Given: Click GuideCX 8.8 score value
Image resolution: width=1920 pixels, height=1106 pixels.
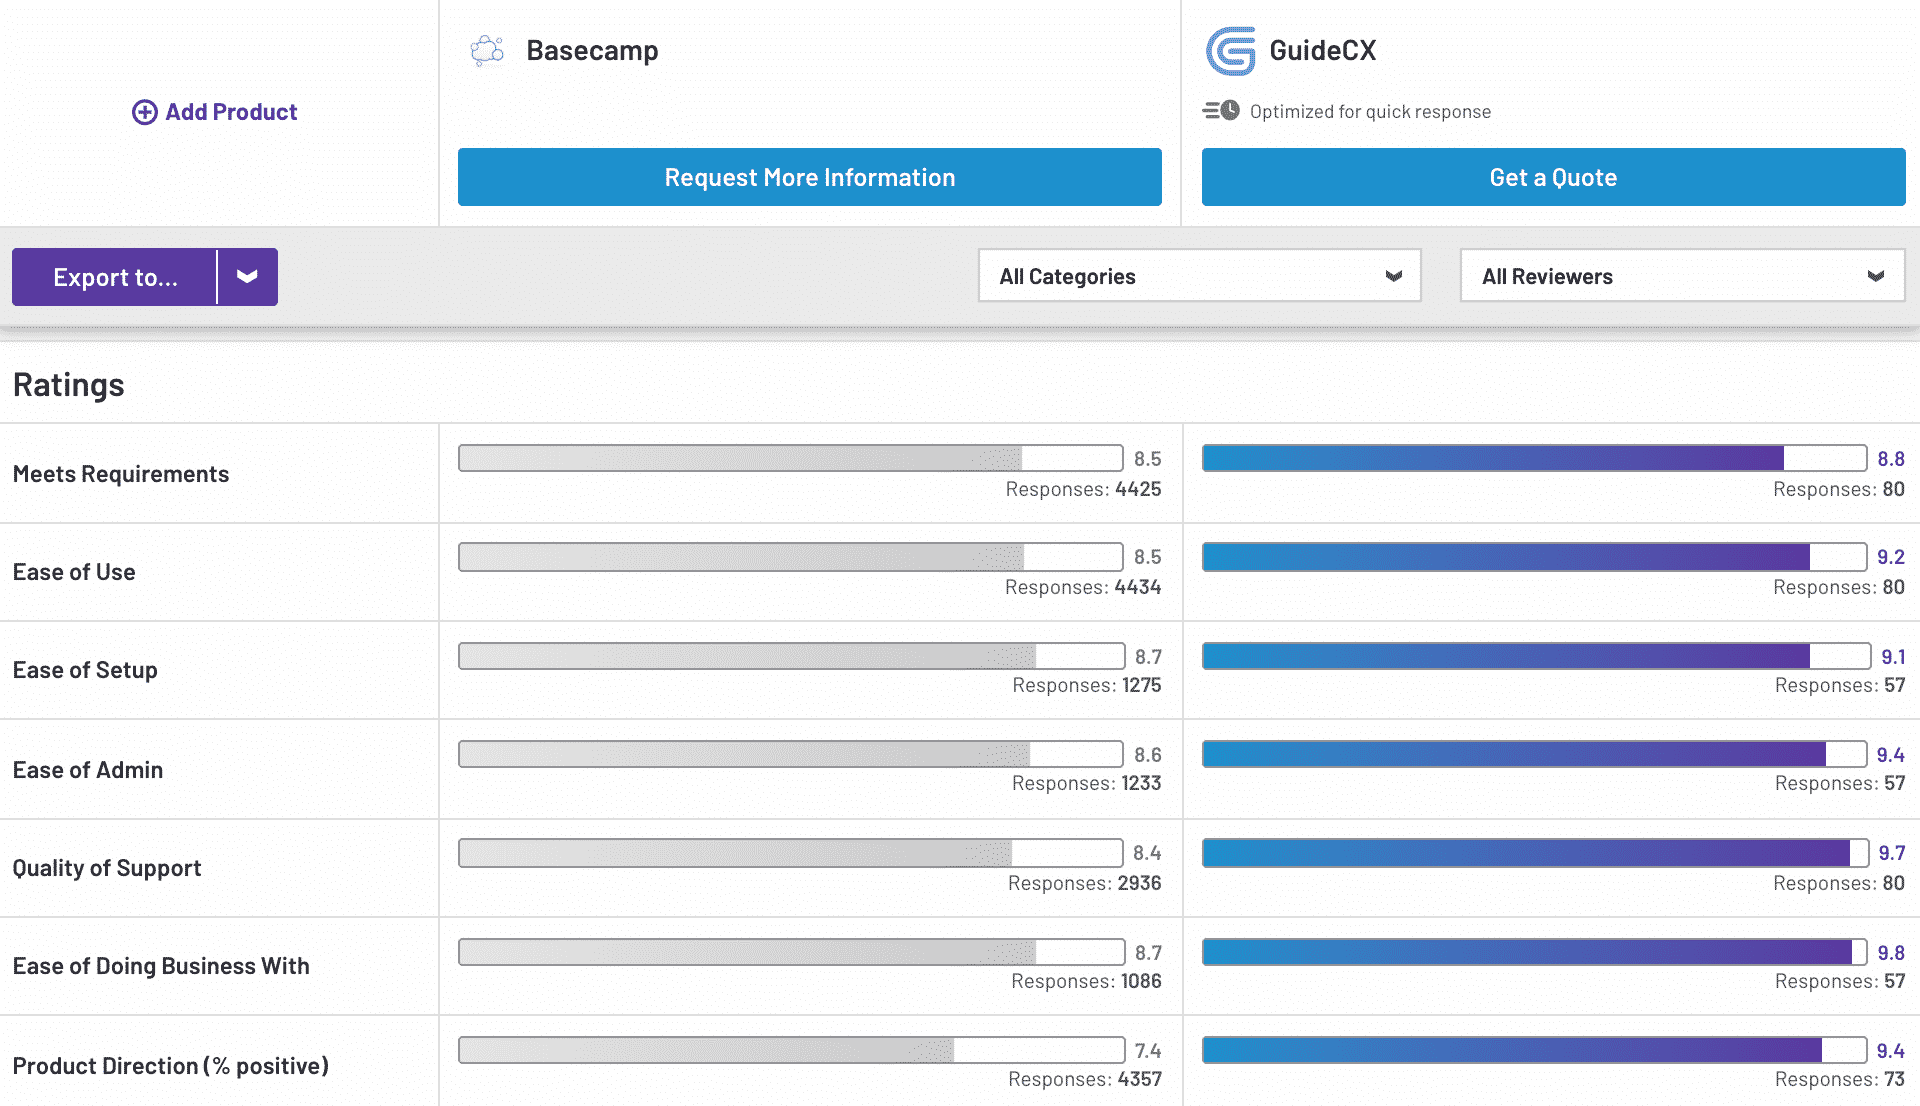Looking at the screenshot, I should [1891, 459].
